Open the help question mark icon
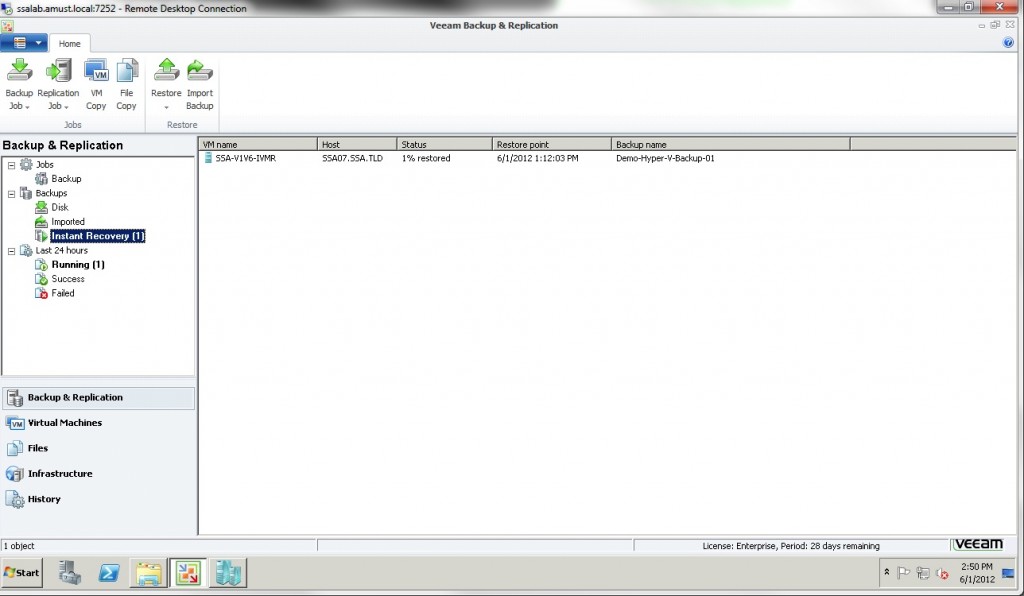This screenshot has height=596, width=1024. click(x=1008, y=42)
